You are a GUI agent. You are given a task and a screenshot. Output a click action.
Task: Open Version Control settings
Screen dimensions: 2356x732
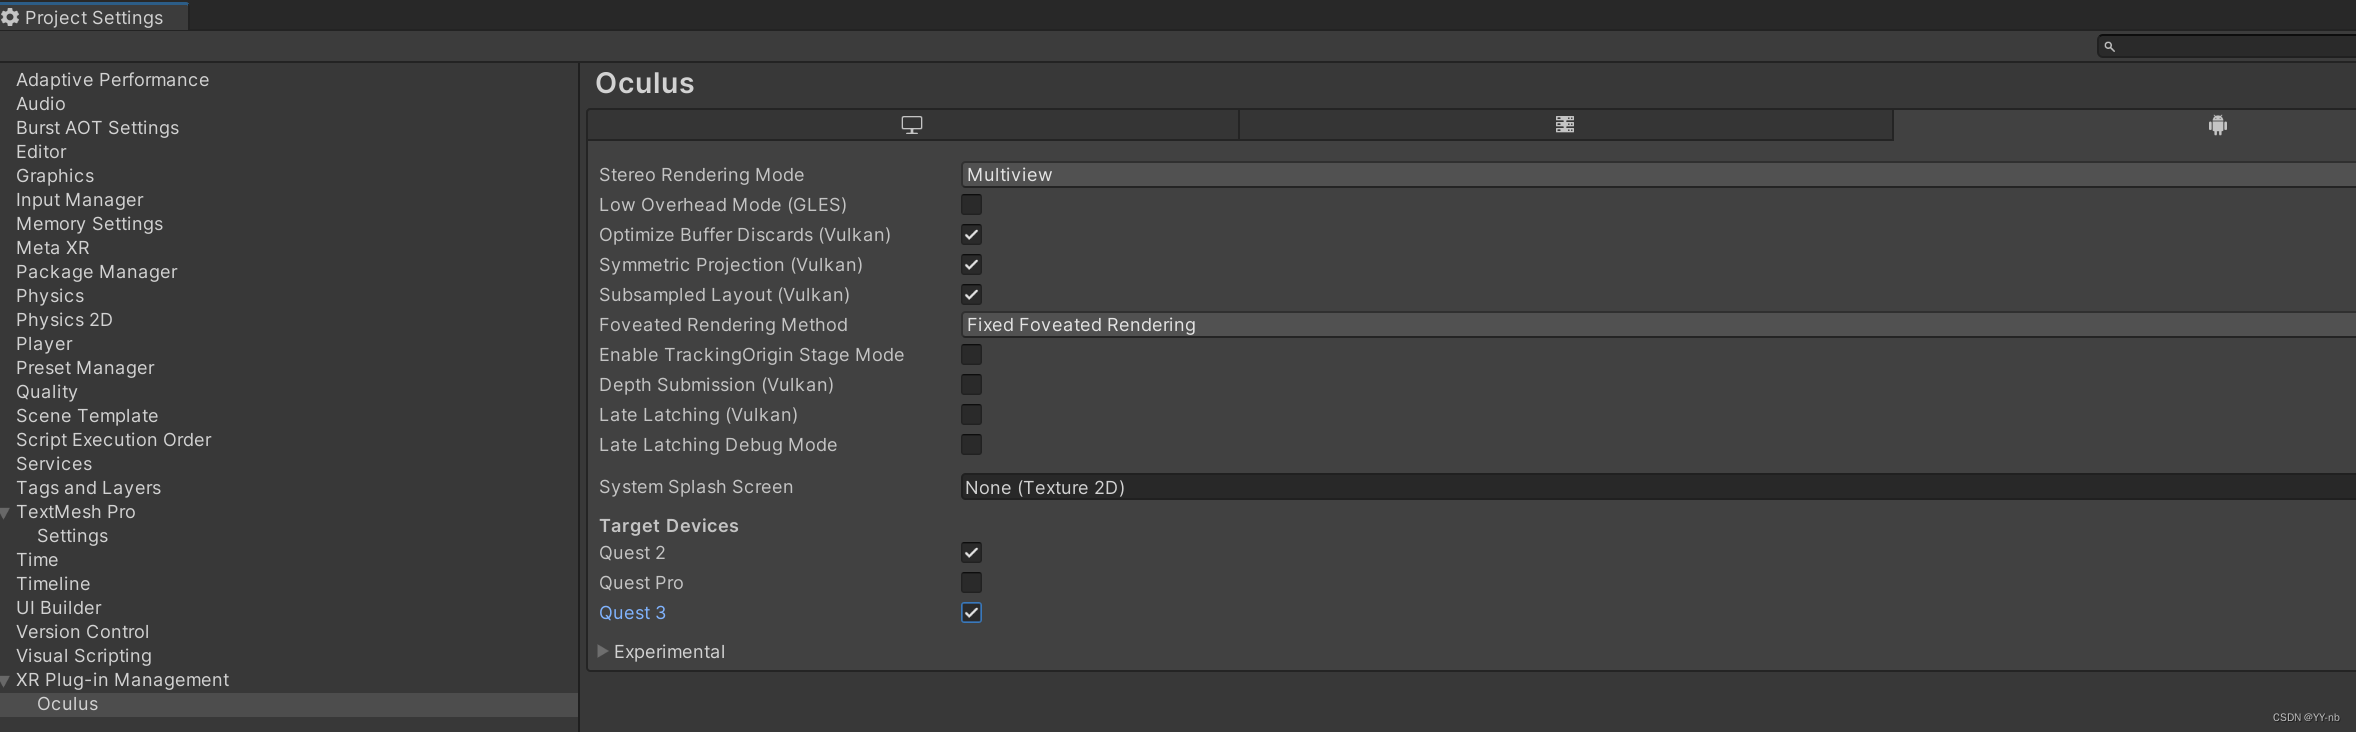coord(82,632)
